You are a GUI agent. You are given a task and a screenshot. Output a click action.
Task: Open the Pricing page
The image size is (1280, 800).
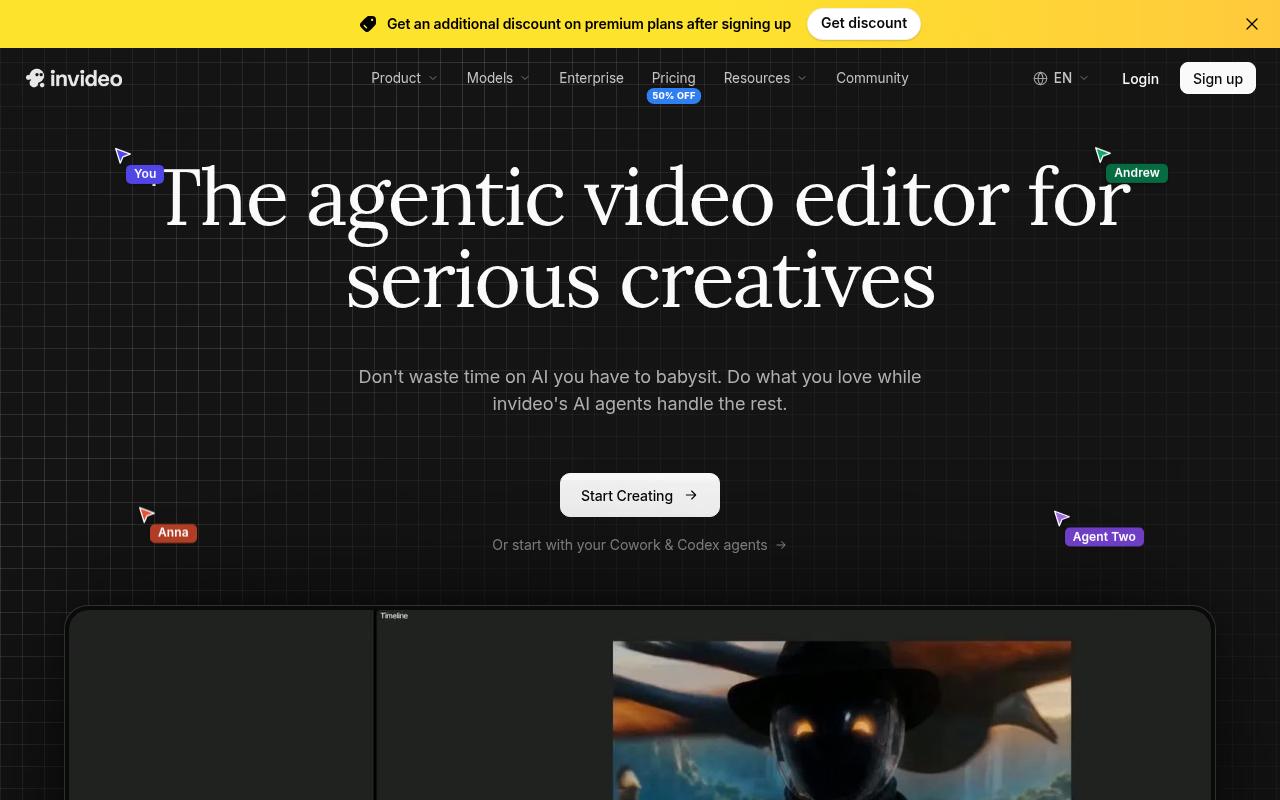(x=673, y=78)
